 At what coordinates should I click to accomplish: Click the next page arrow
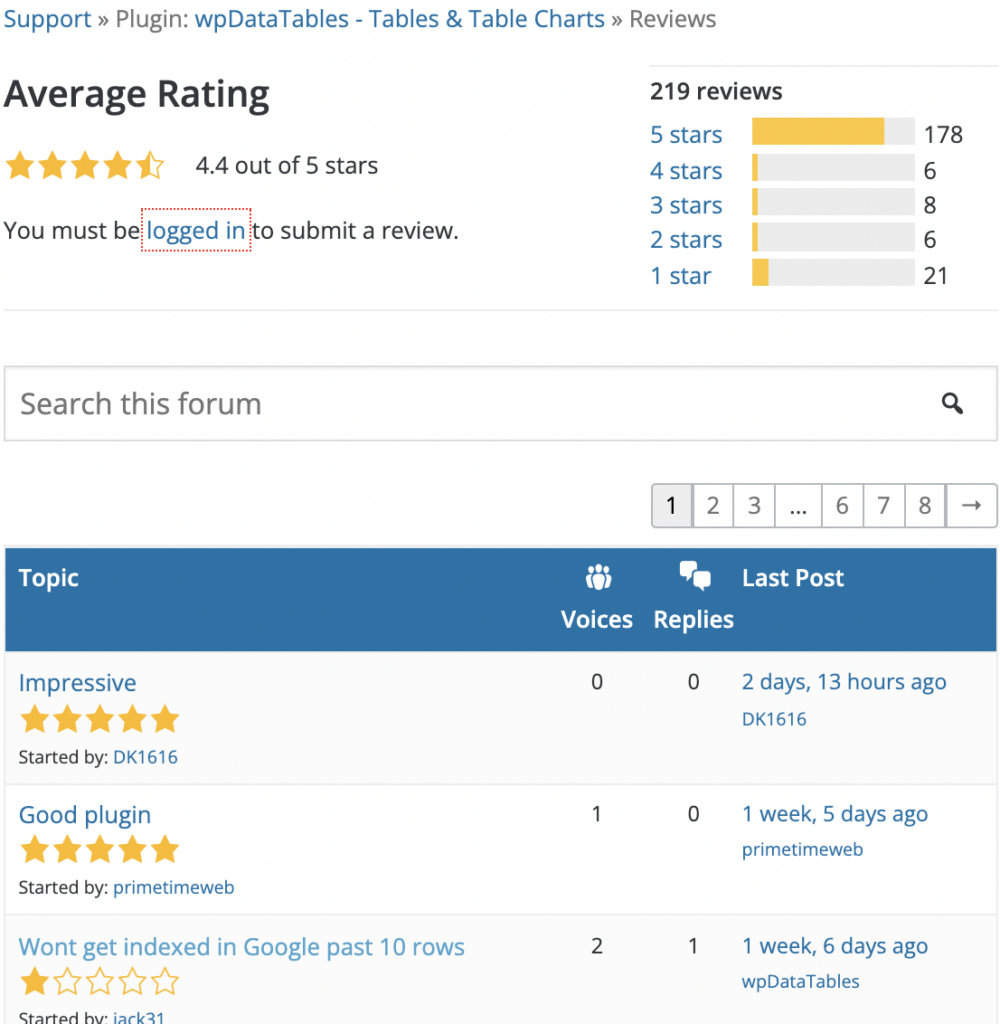pos(971,506)
